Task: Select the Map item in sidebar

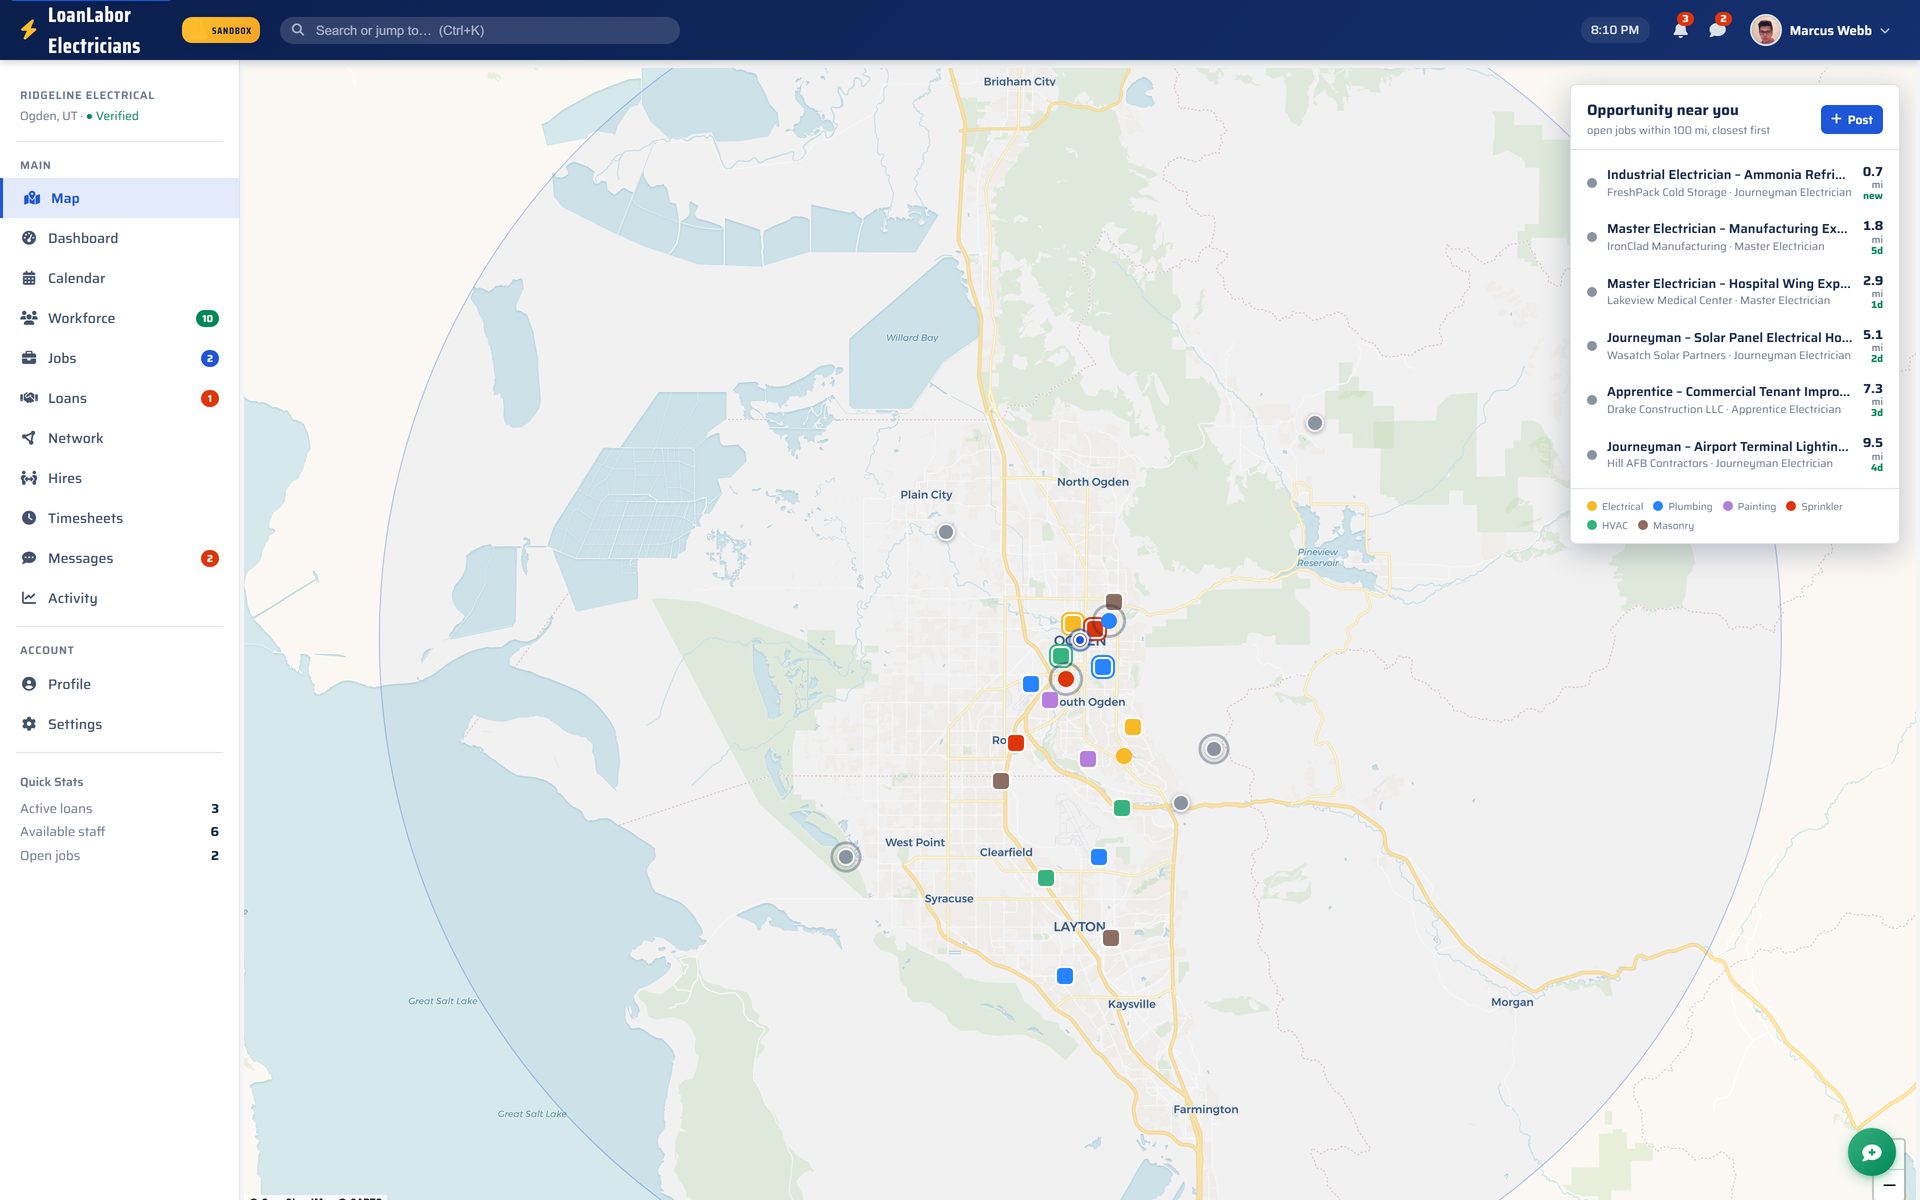Action: [120, 198]
